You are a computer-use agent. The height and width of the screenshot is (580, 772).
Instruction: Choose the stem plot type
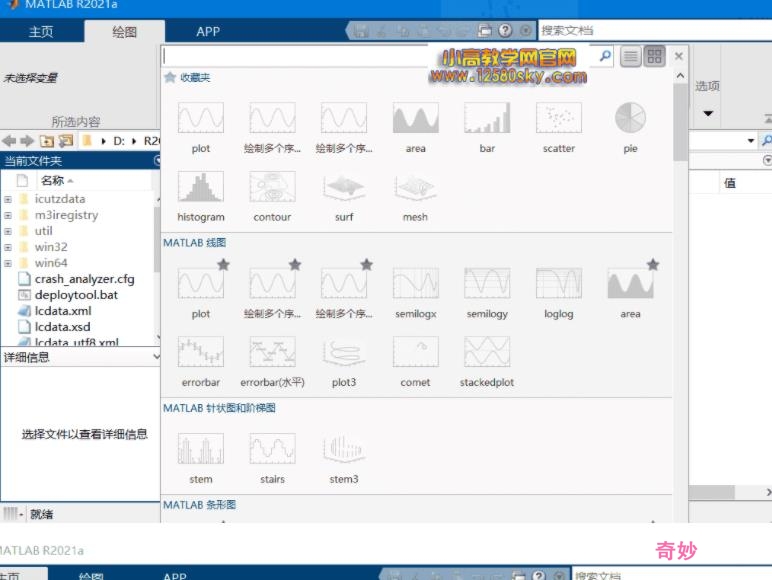200,458
